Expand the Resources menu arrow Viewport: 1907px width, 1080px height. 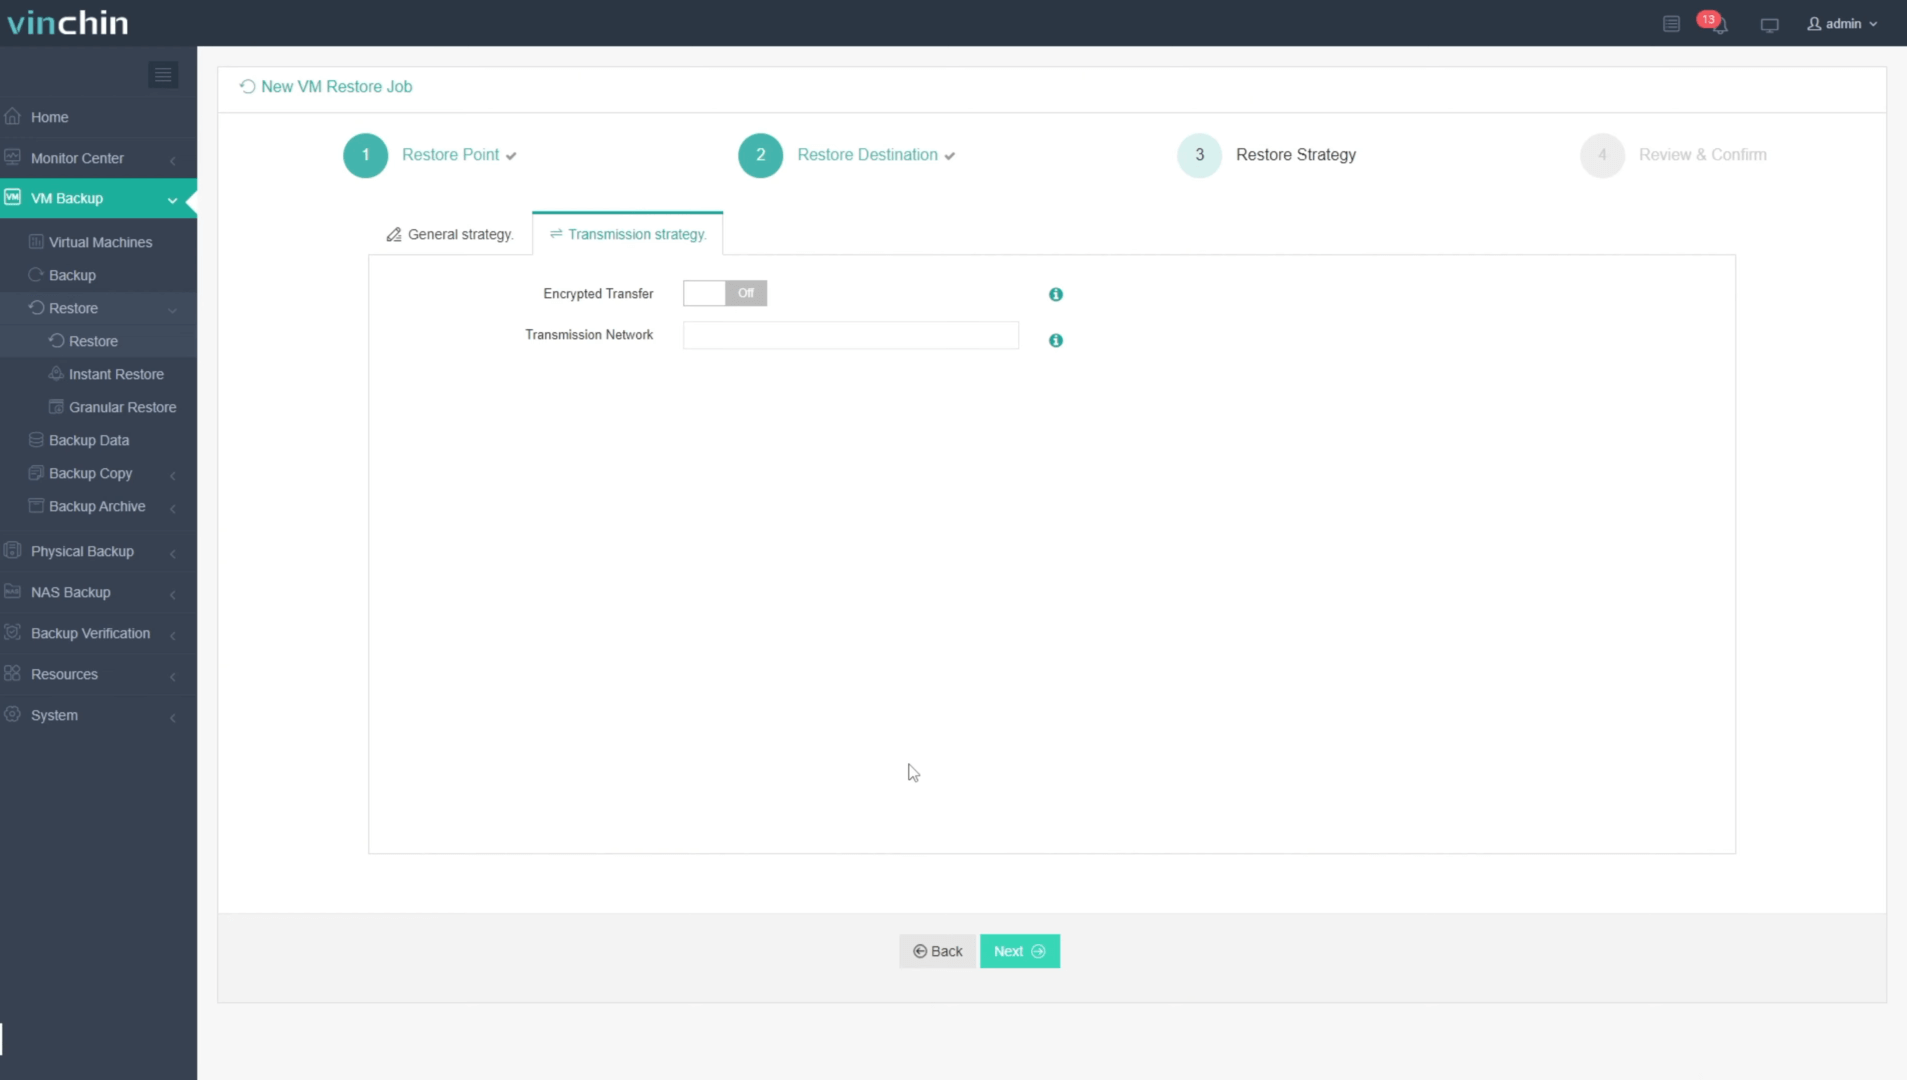173,676
